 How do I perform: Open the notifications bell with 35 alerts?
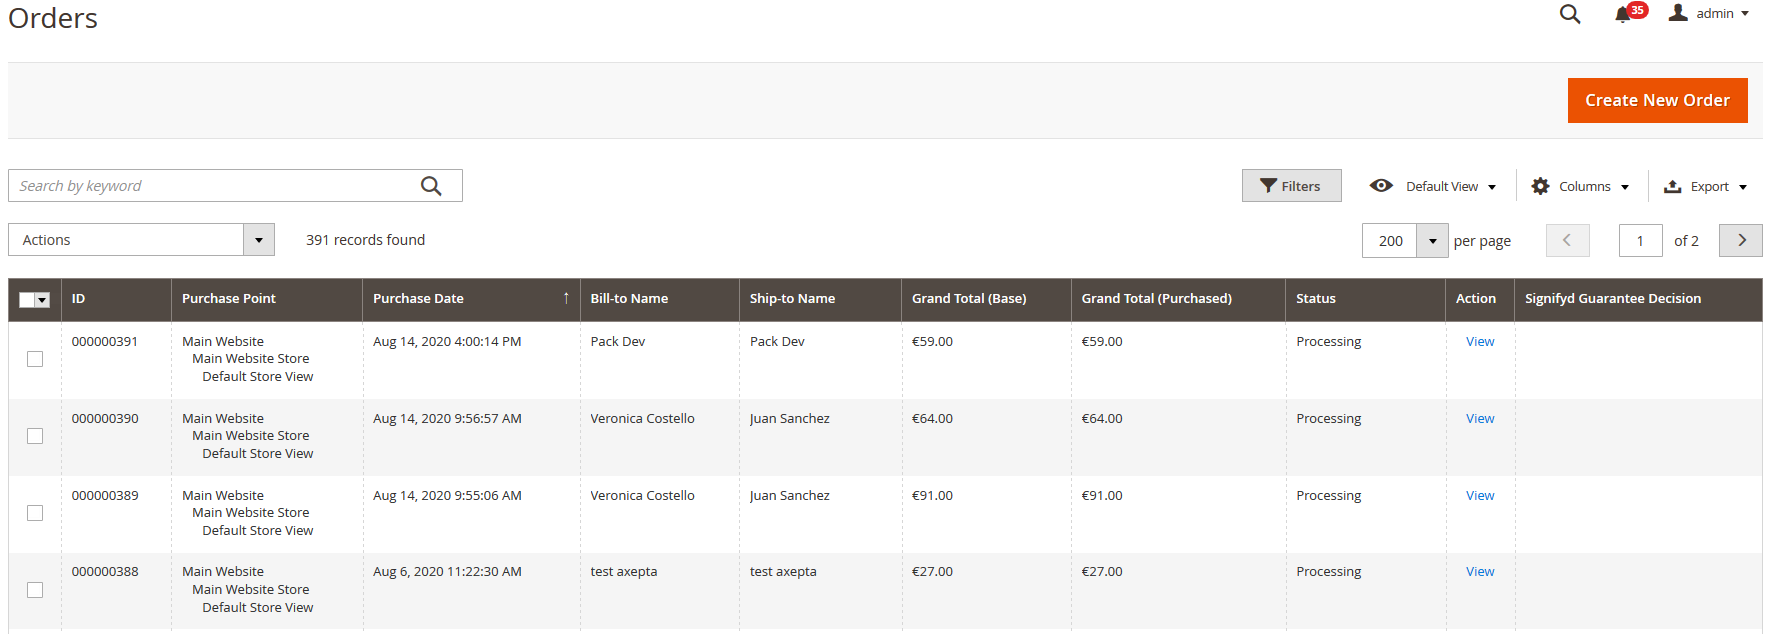(x=1623, y=15)
